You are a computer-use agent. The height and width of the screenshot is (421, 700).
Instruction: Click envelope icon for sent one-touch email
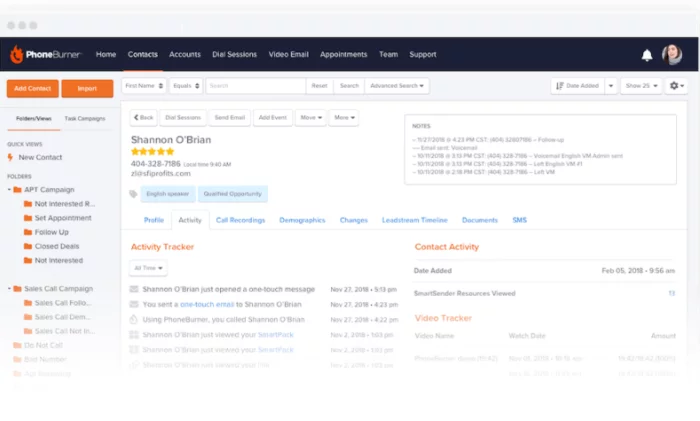tap(134, 304)
